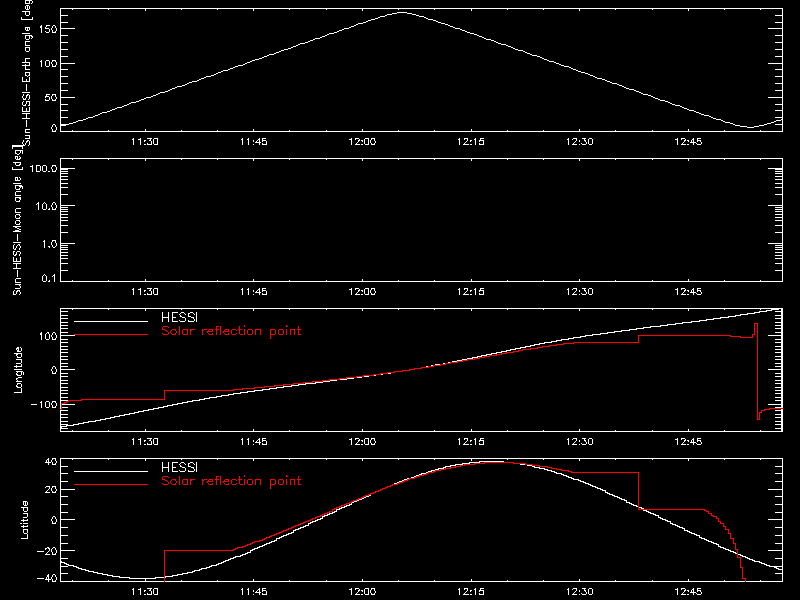Image resolution: width=800 pixels, height=600 pixels.
Task: Click the 20 value on Latitude axis
Action: tap(51, 490)
